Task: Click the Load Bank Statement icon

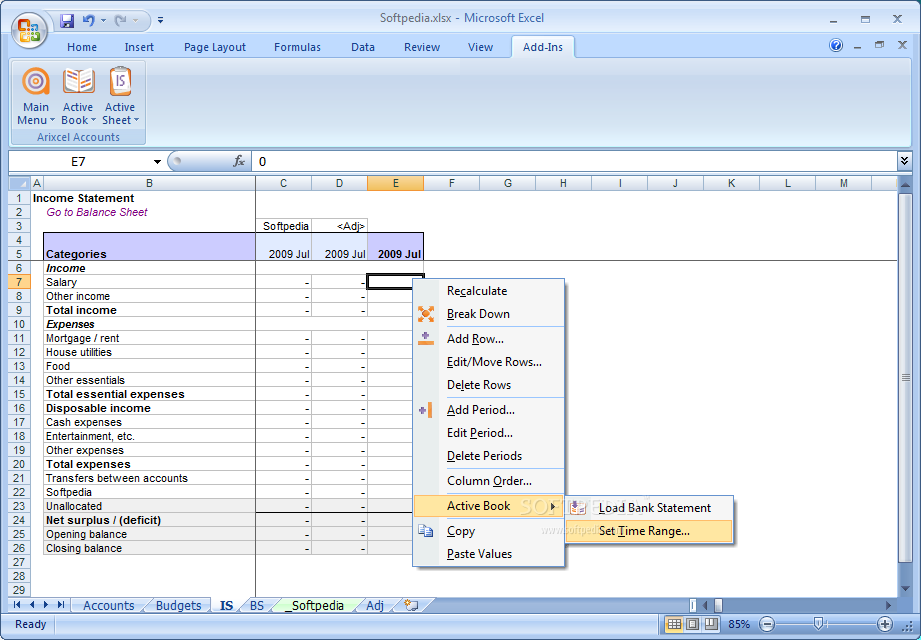Action: pyautogui.click(x=579, y=507)
